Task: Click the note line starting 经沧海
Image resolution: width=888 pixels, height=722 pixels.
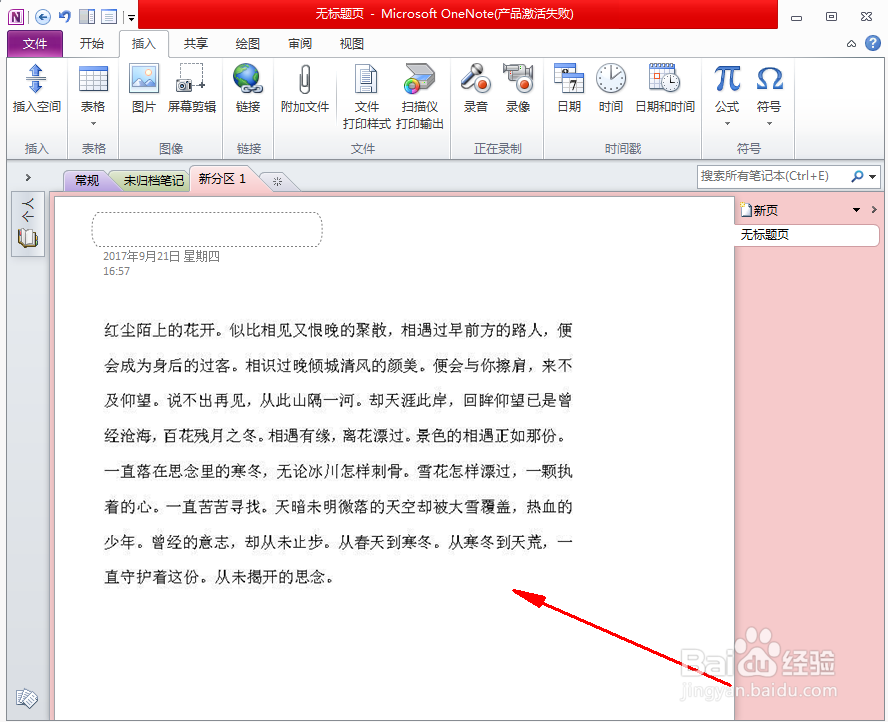Action: tap(335, 435)
